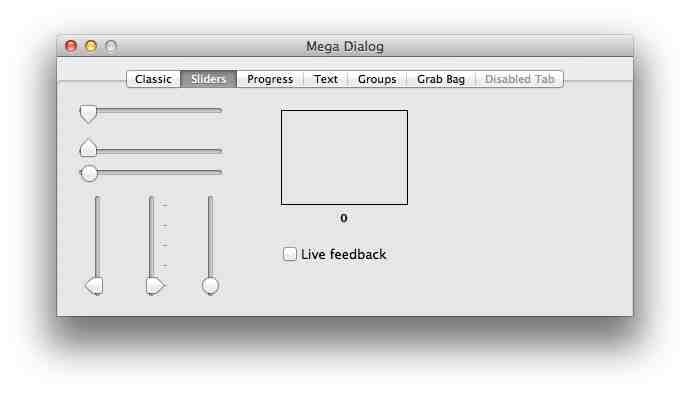The height and width of the screenshot is (395, 690).
Task: Click the upward-pointing thumb of second horizontal slider
Action: pos(88,148)
